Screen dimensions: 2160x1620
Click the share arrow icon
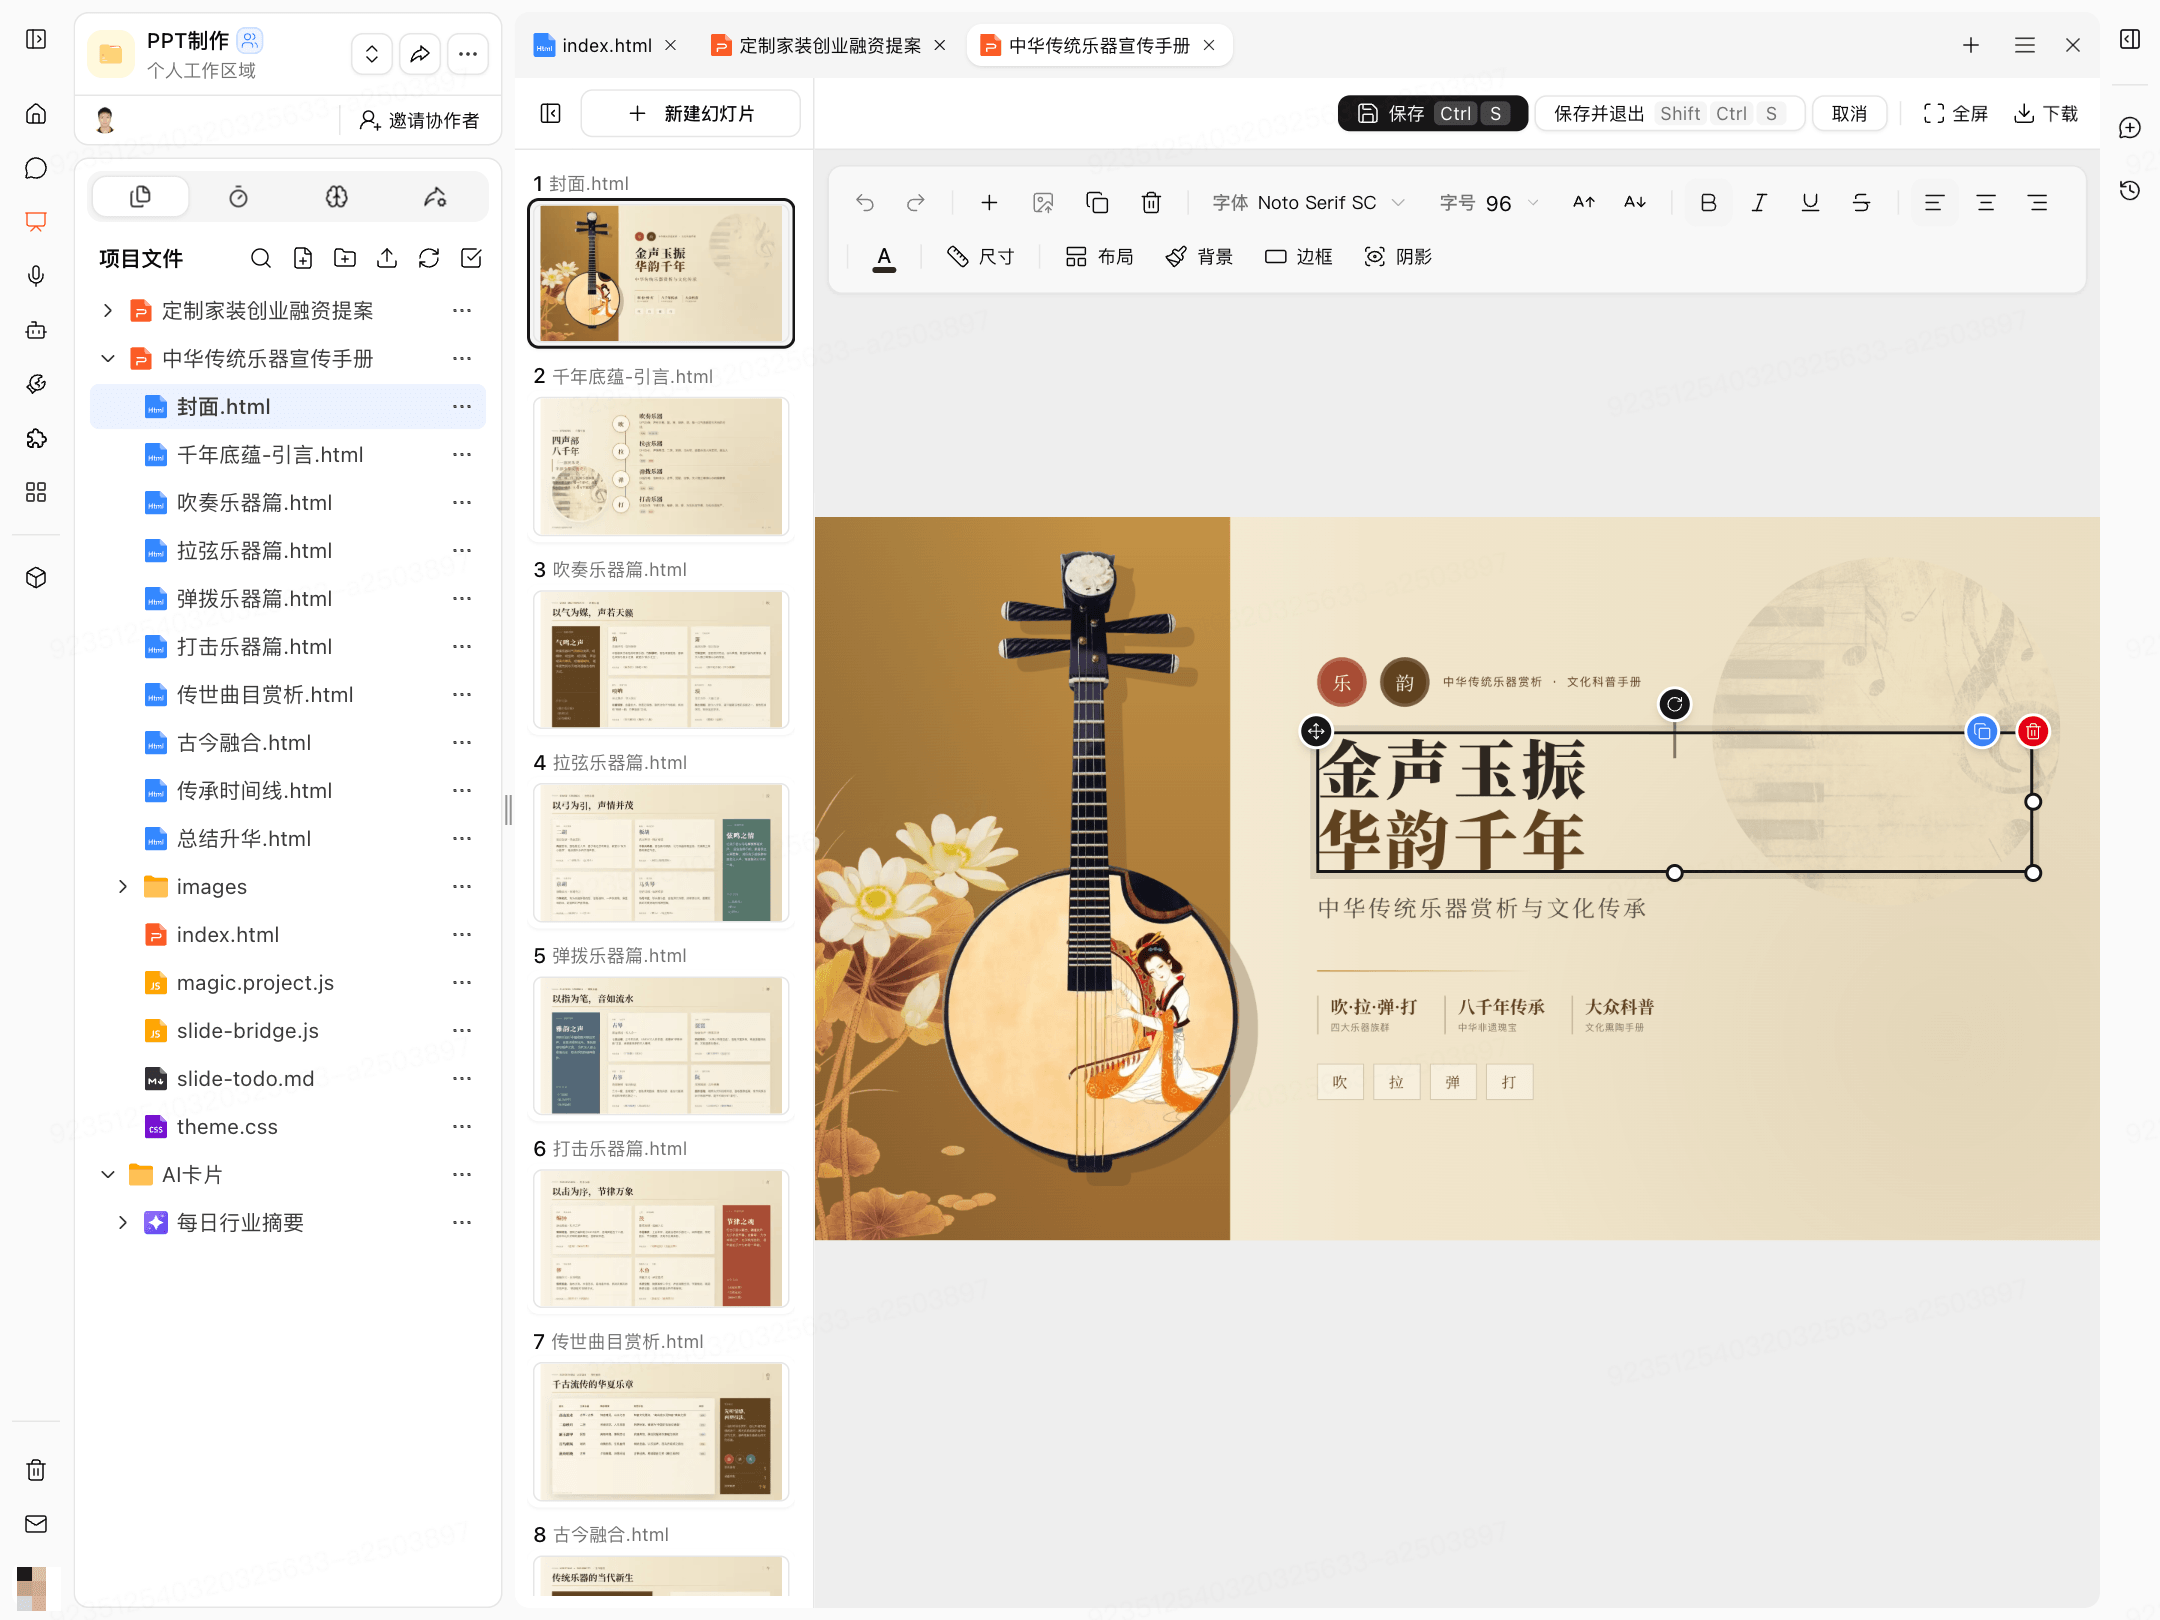click(420, 54)
